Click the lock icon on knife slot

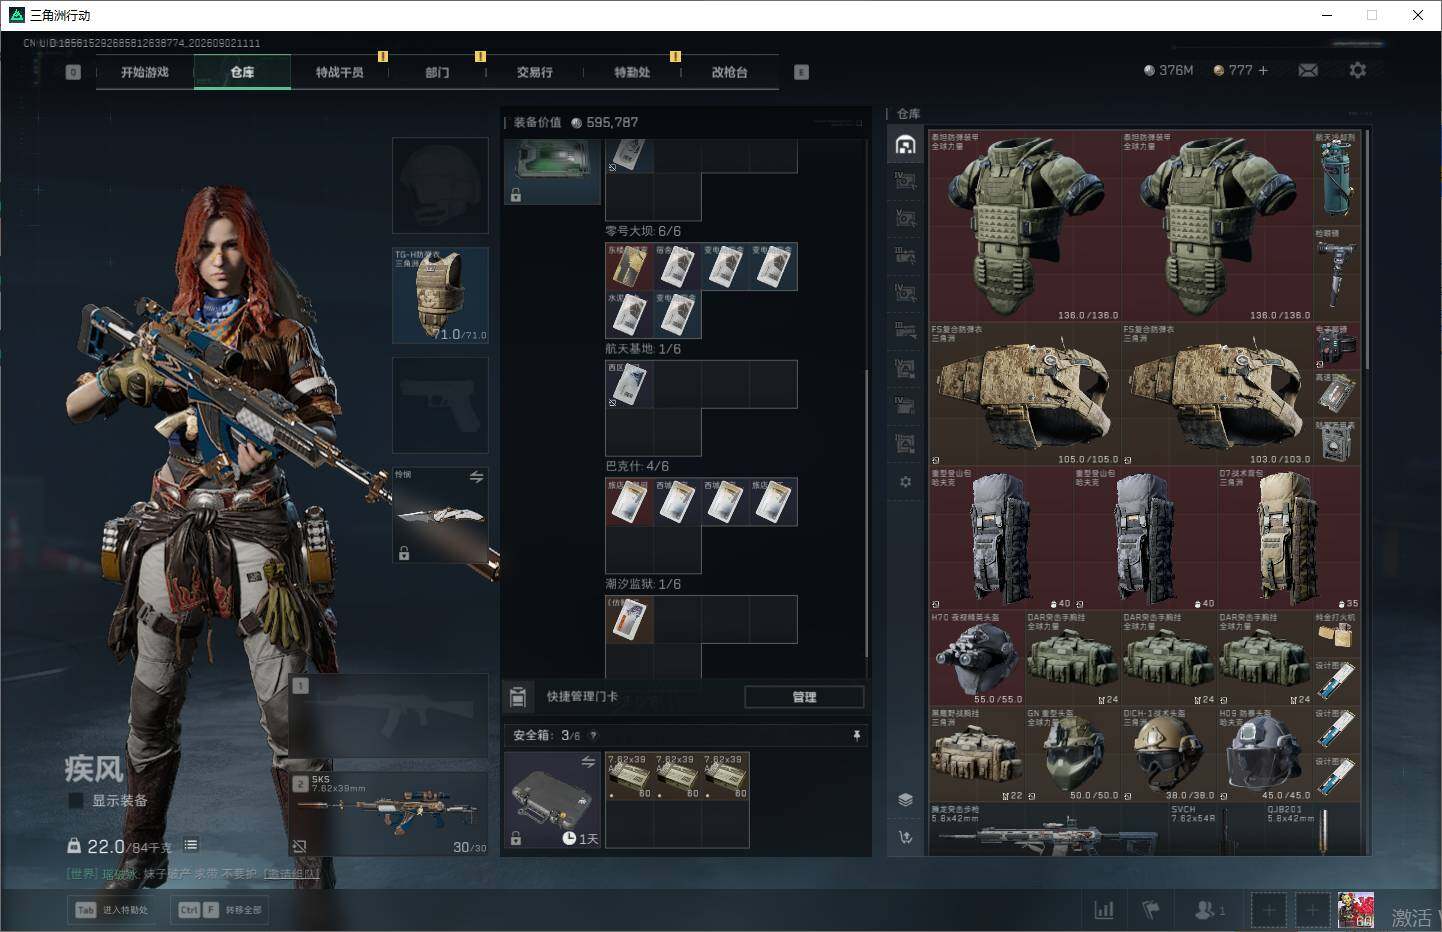pos(404,553)
